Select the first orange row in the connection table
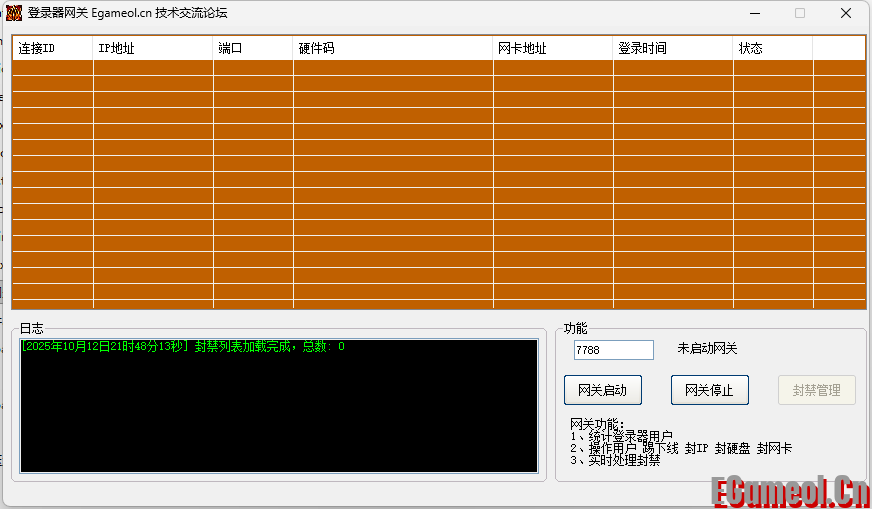This screenshot has width=872, height=509. [x=438, y=68]
